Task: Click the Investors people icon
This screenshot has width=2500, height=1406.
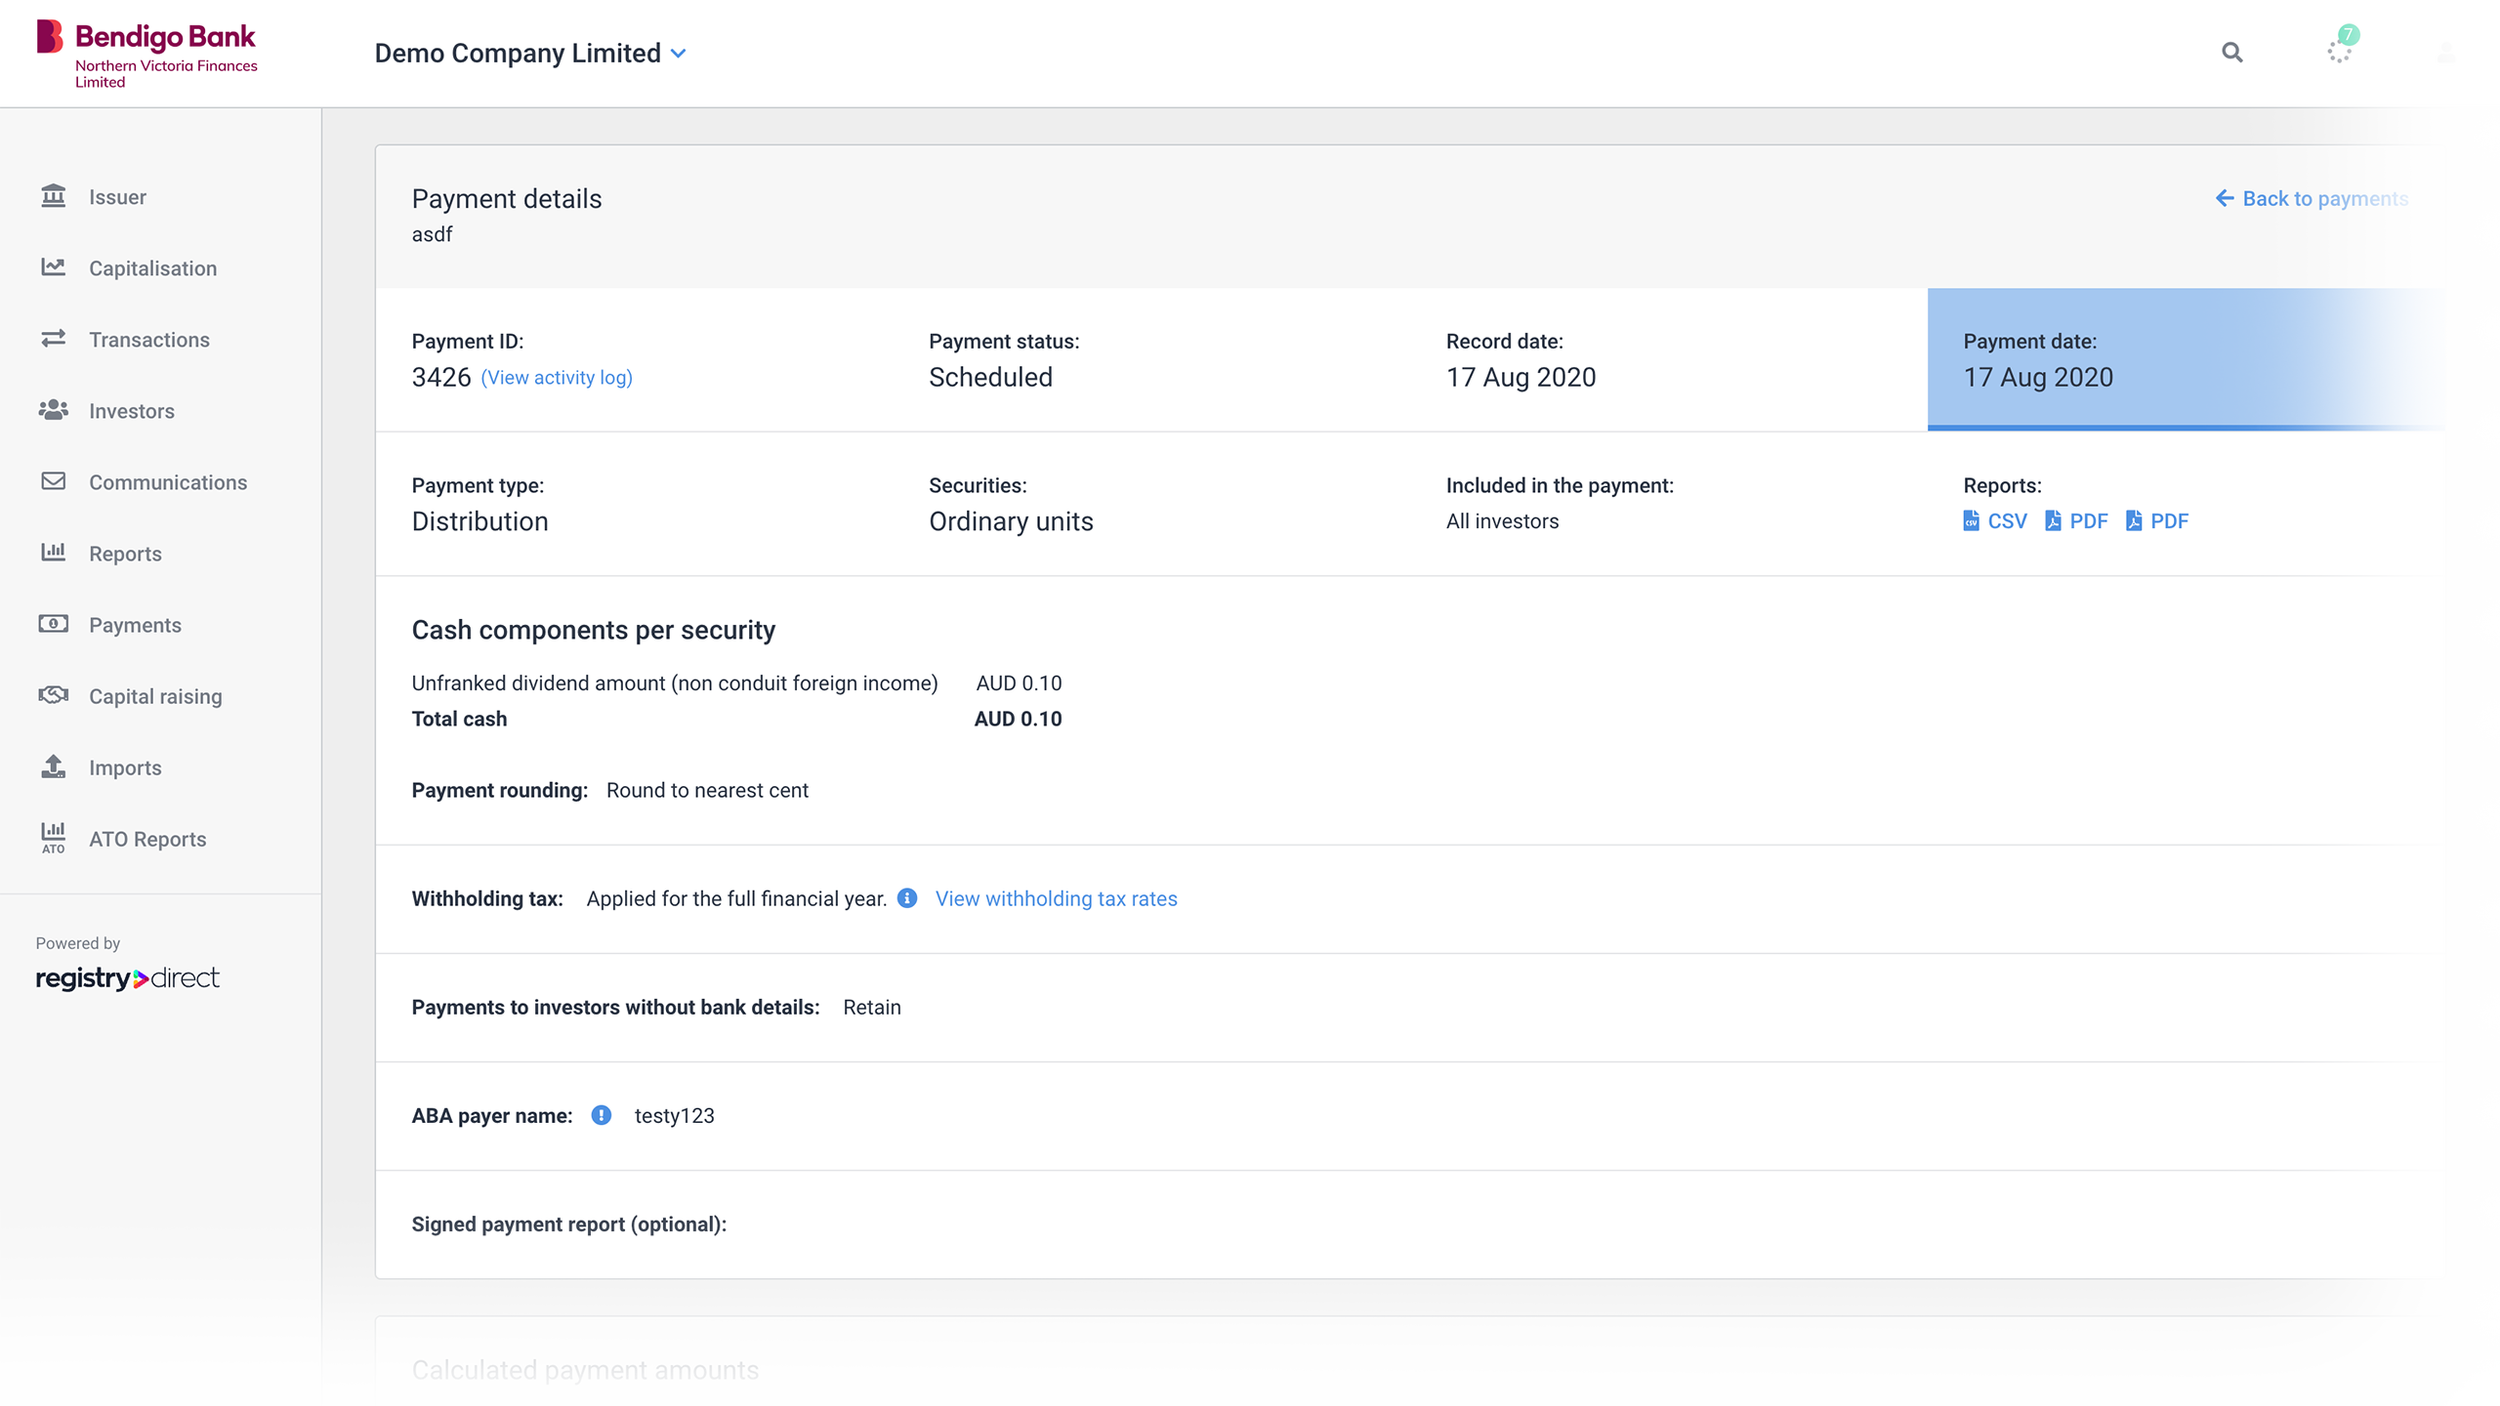Action: 53,410
